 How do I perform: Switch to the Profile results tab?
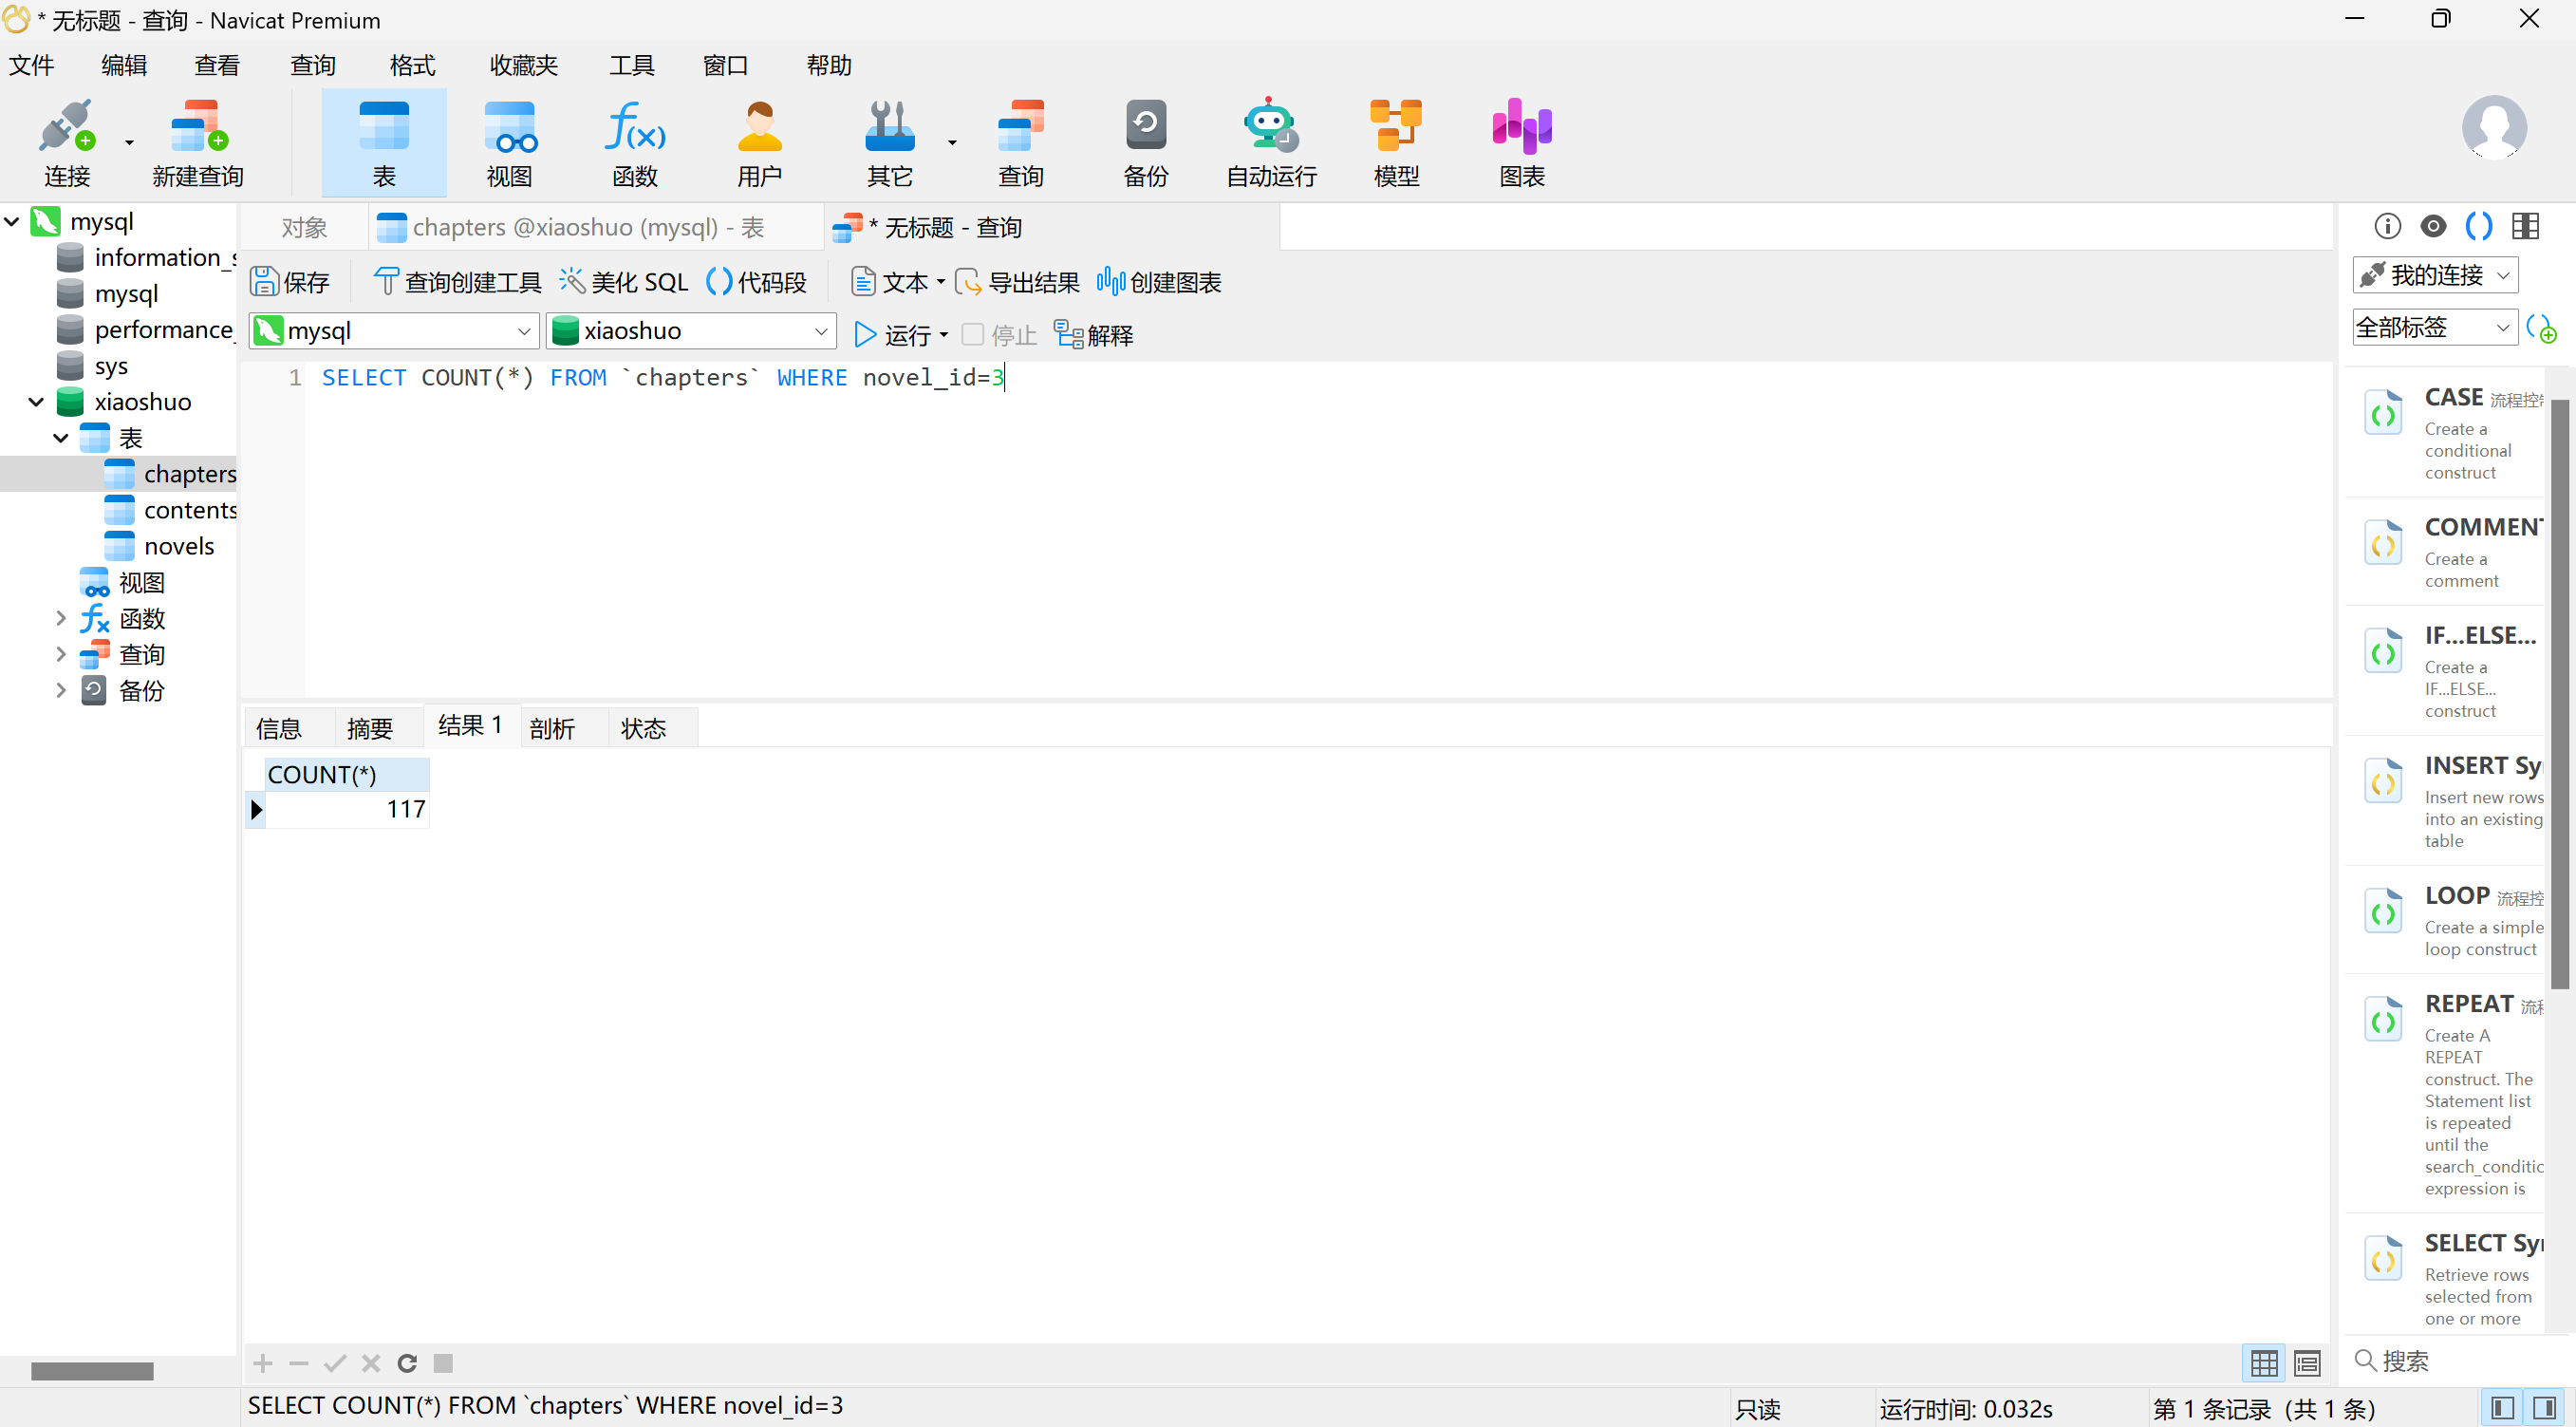(x=552, y=728)
